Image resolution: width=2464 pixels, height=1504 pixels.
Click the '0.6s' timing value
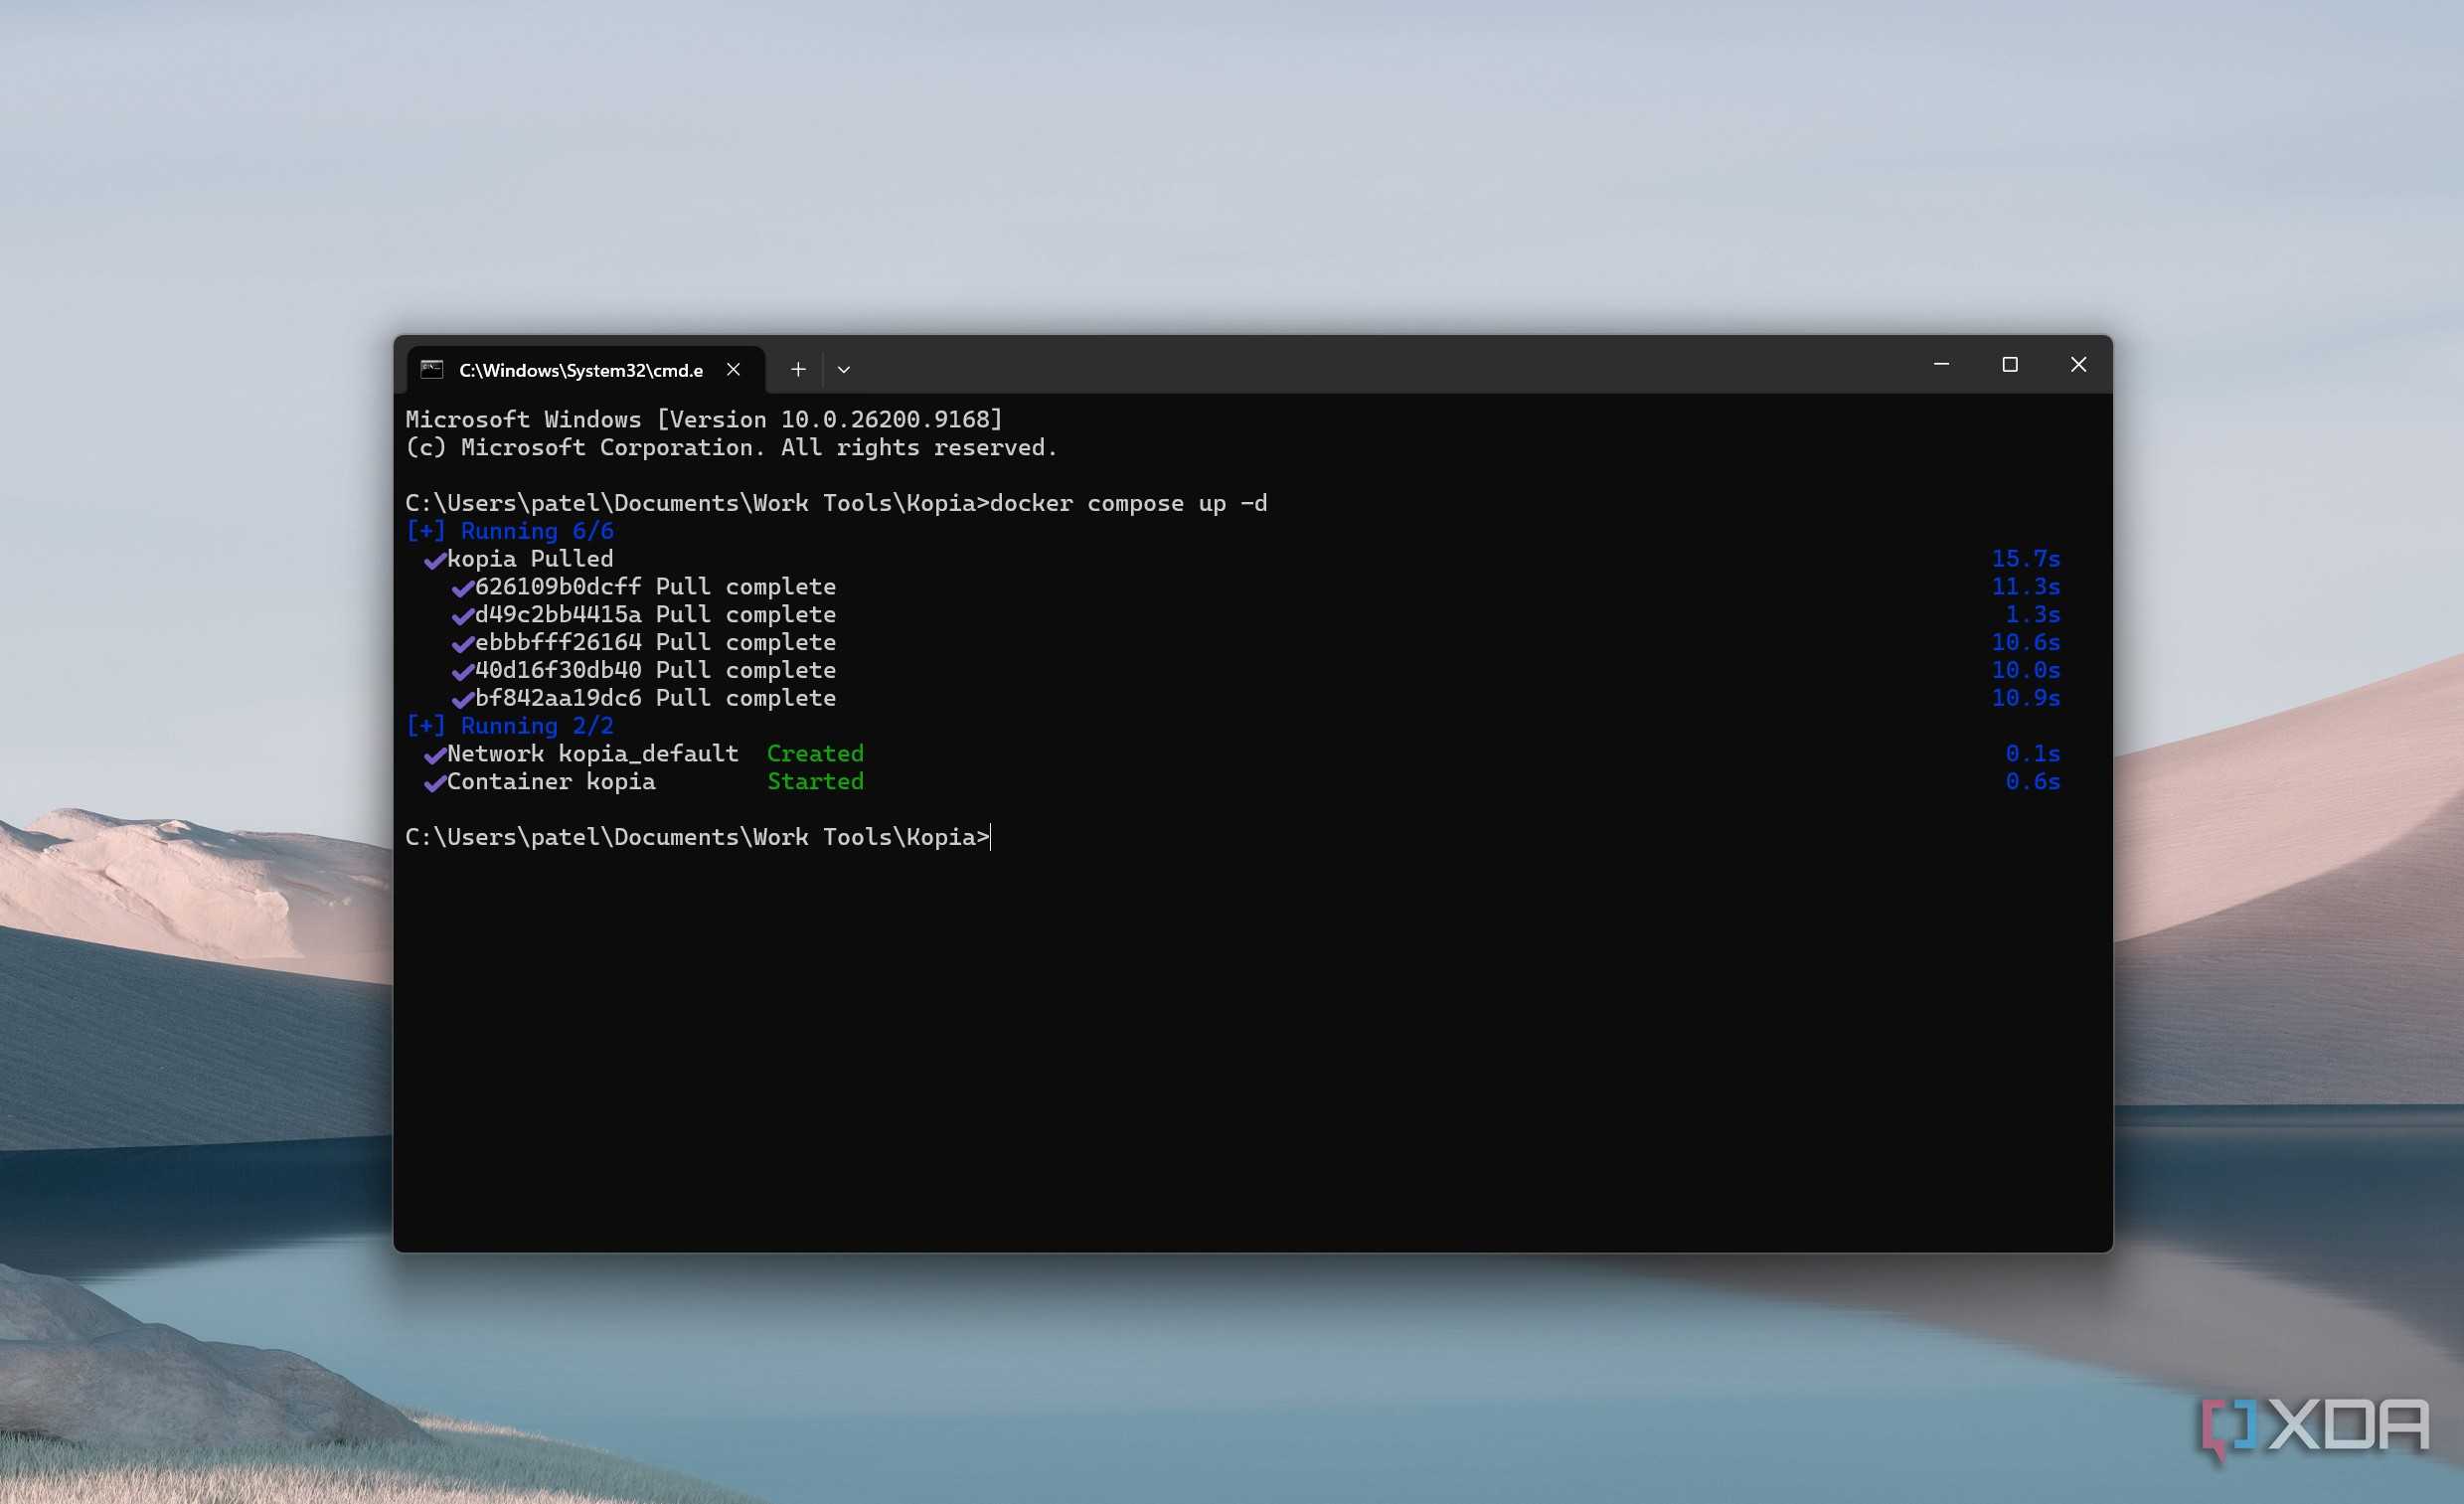(x=2032, y=782)
